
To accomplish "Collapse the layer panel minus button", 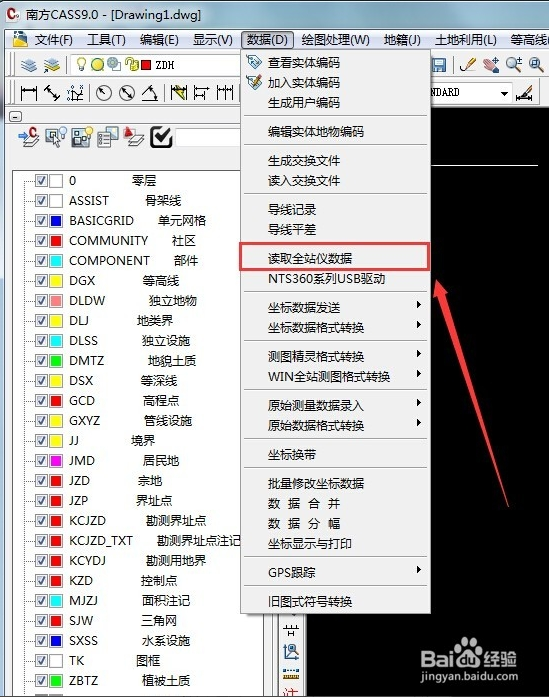I will pyautogui.click(x=16, y=116).
